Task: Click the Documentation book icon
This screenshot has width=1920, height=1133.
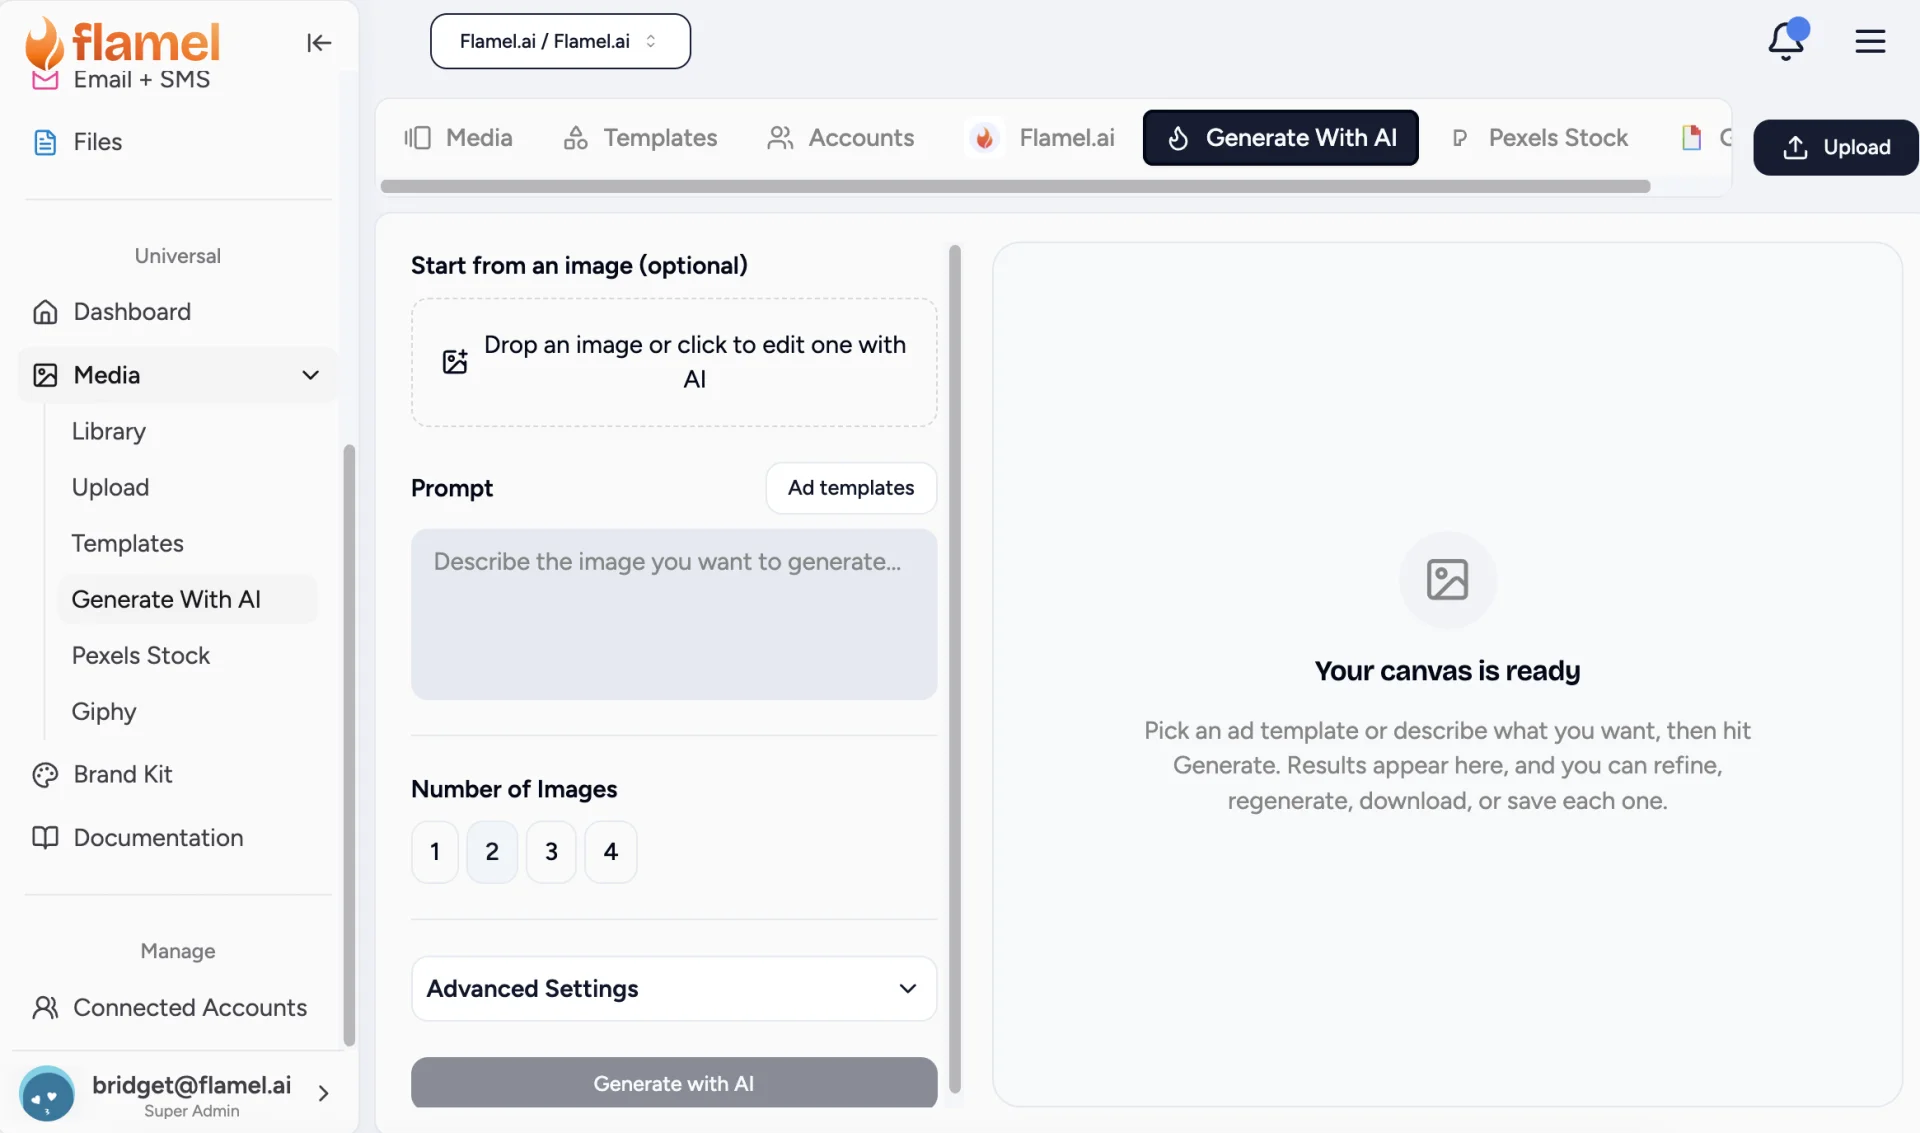Action: (45, 838)
